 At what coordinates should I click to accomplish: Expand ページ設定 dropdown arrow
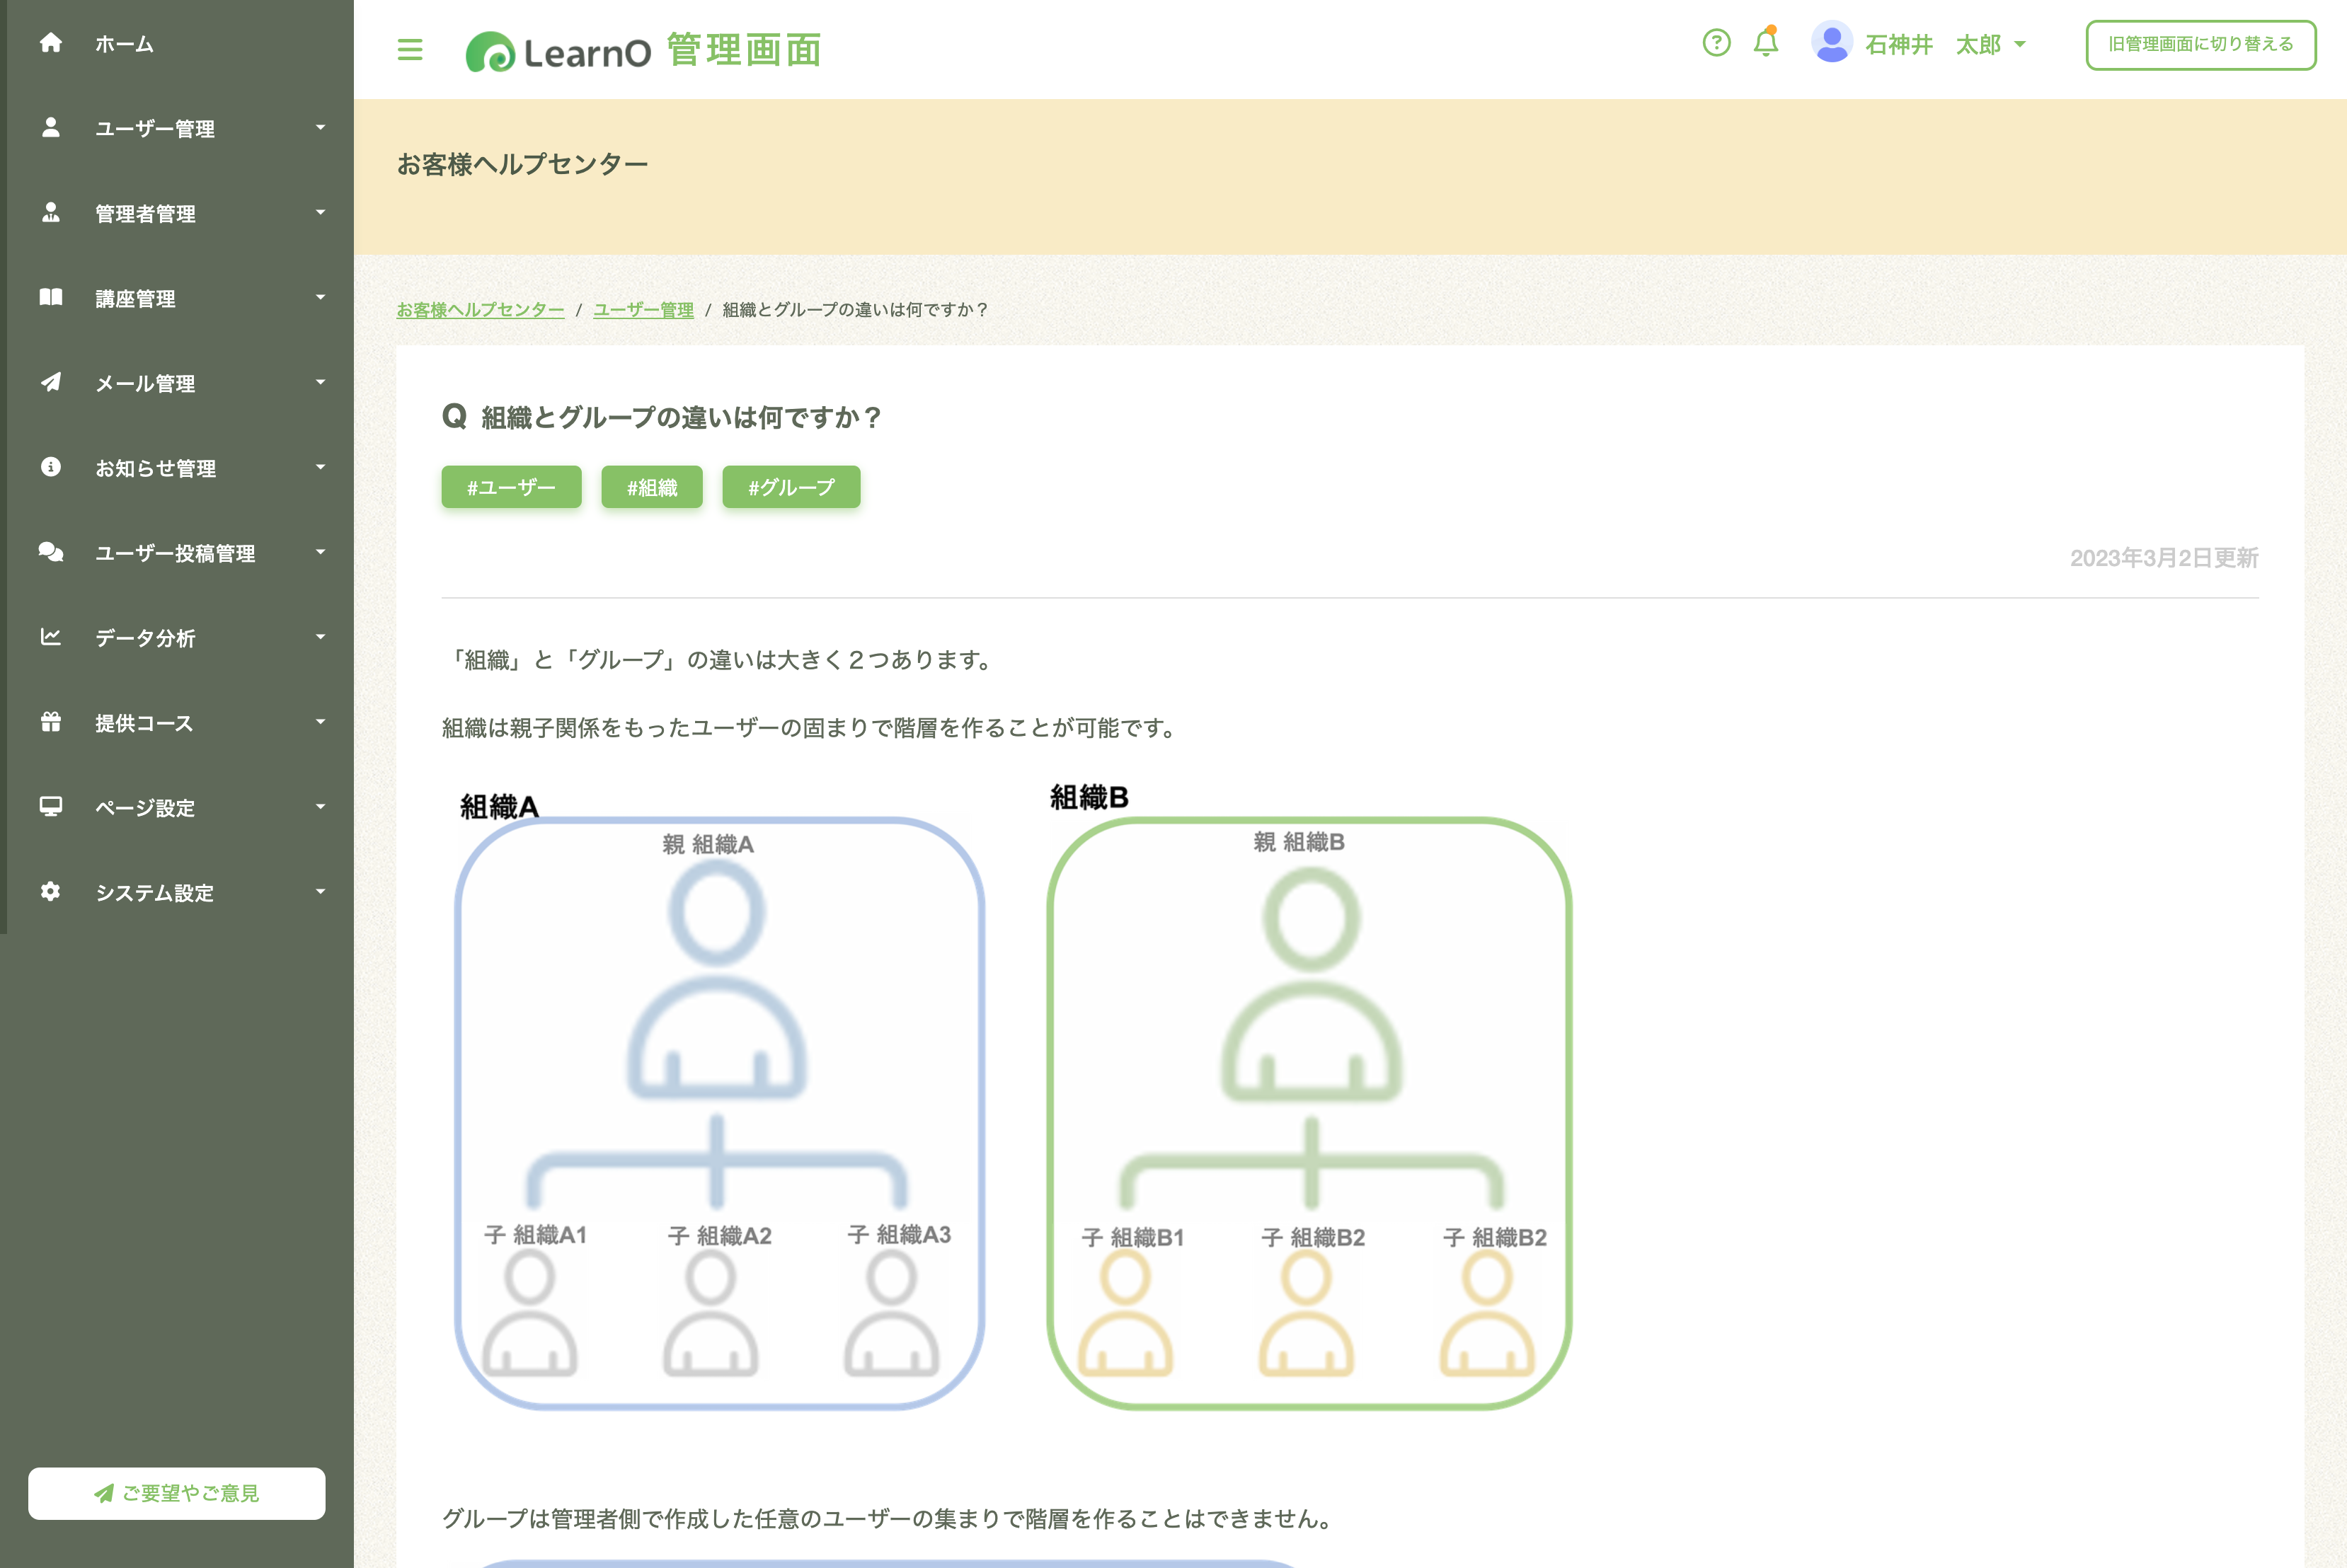320,806
